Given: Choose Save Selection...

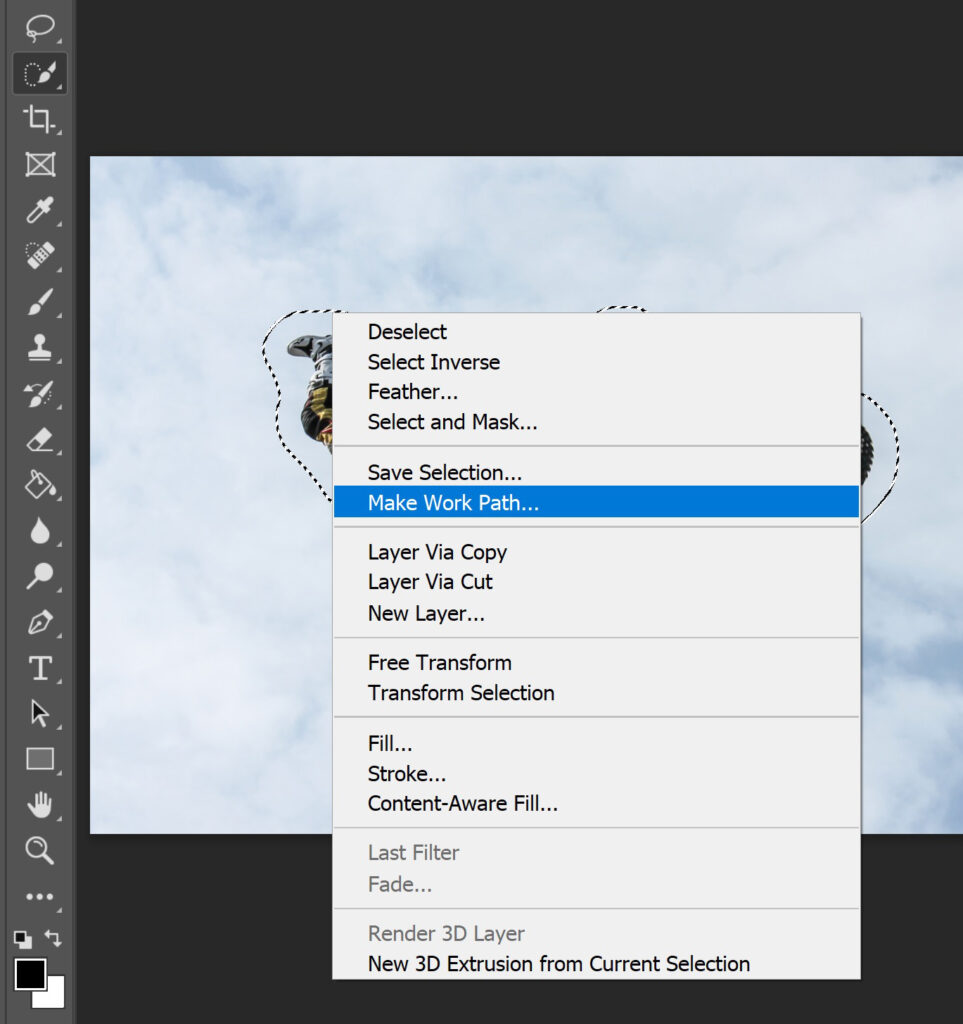Looking at the screenshot, I should click(x=596, y=472).
